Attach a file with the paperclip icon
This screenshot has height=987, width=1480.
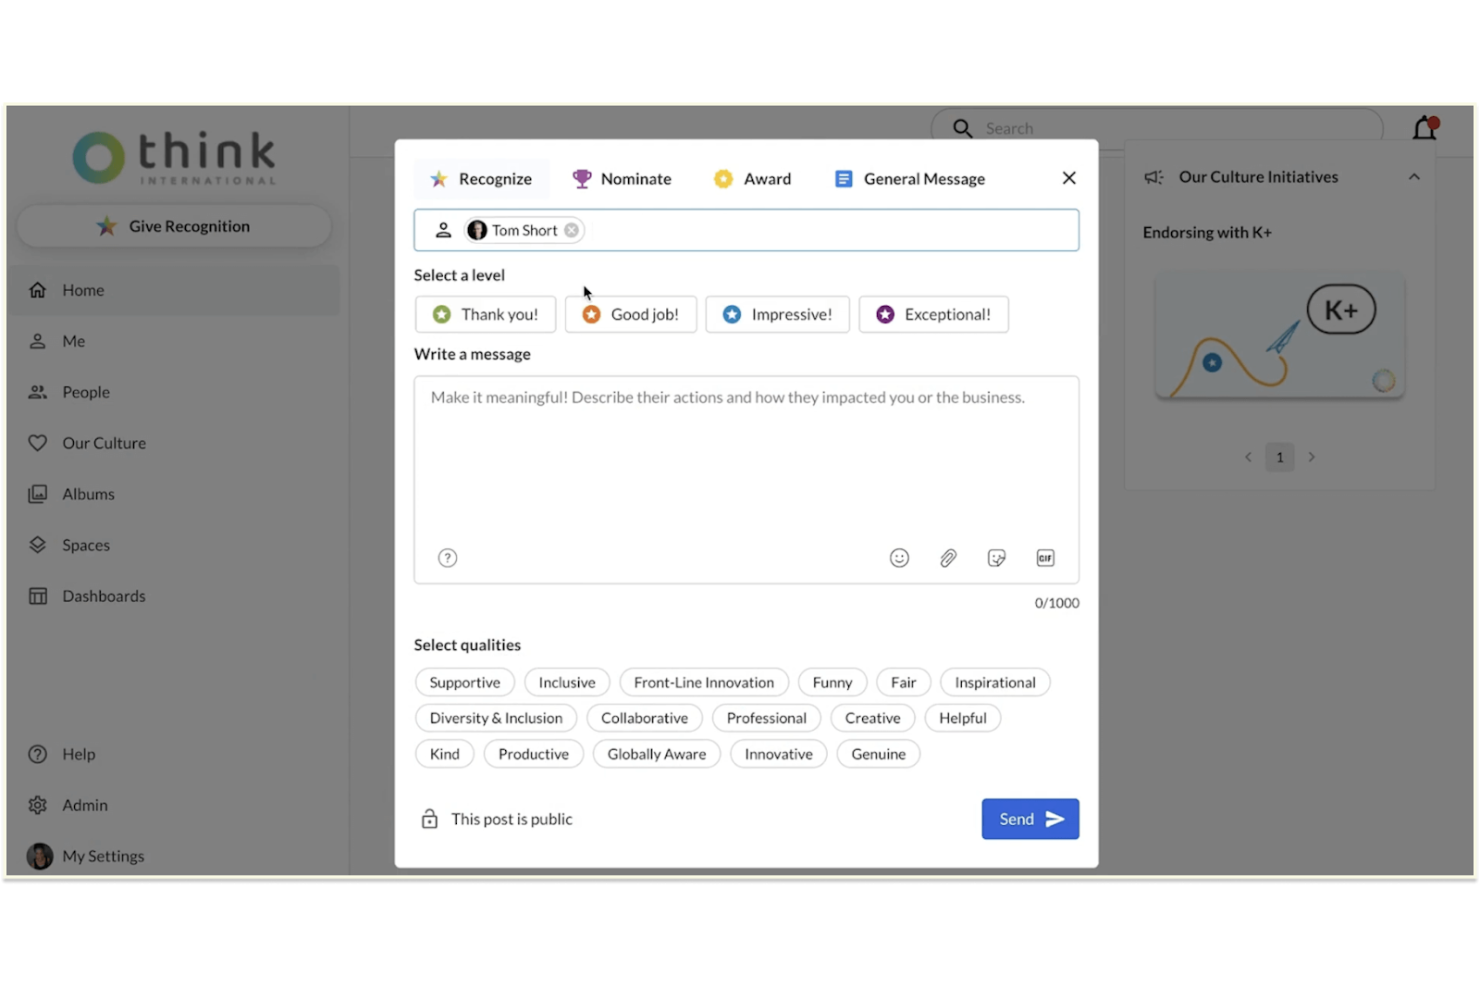click(x=948, y=558)
